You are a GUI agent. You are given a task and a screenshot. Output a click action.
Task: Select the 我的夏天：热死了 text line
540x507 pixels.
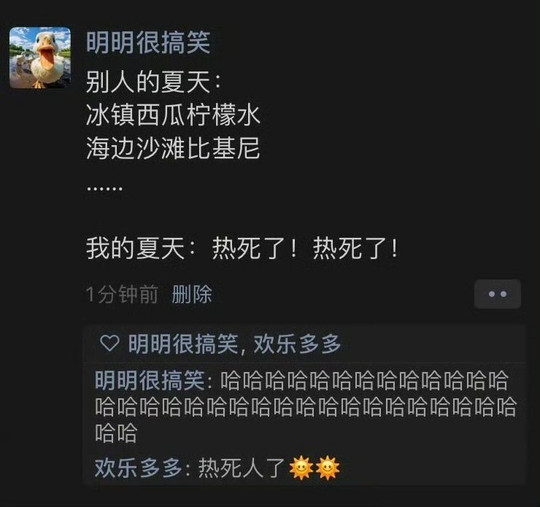click(242, 248)
